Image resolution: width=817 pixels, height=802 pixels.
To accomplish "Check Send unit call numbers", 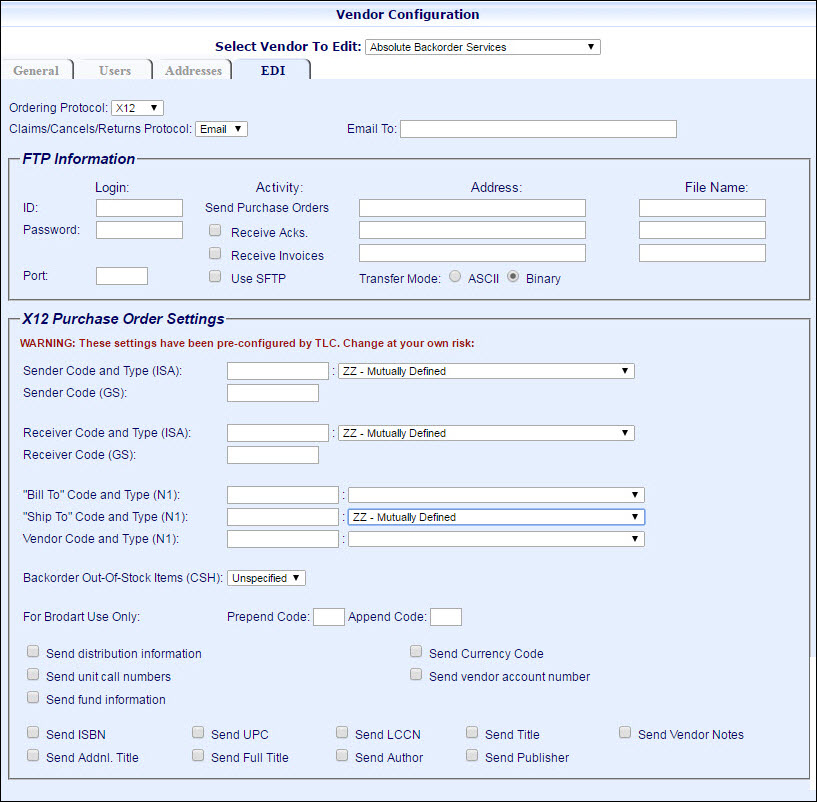I will (33, 674).
